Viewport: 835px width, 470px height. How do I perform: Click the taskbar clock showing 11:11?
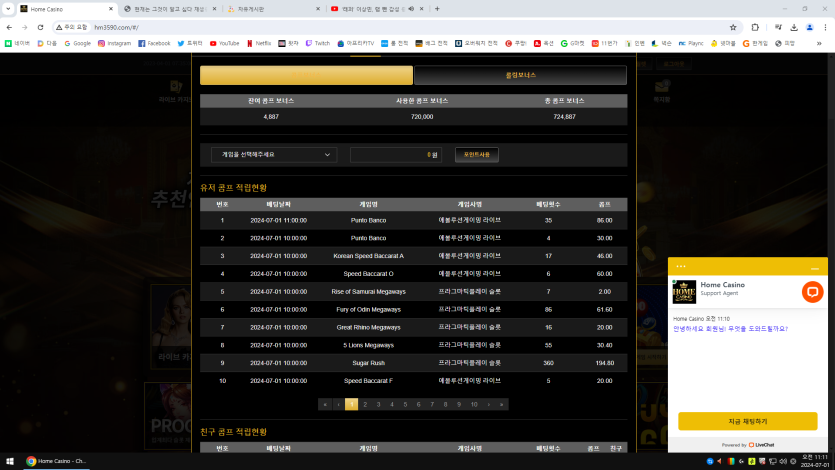pos(815,461)
